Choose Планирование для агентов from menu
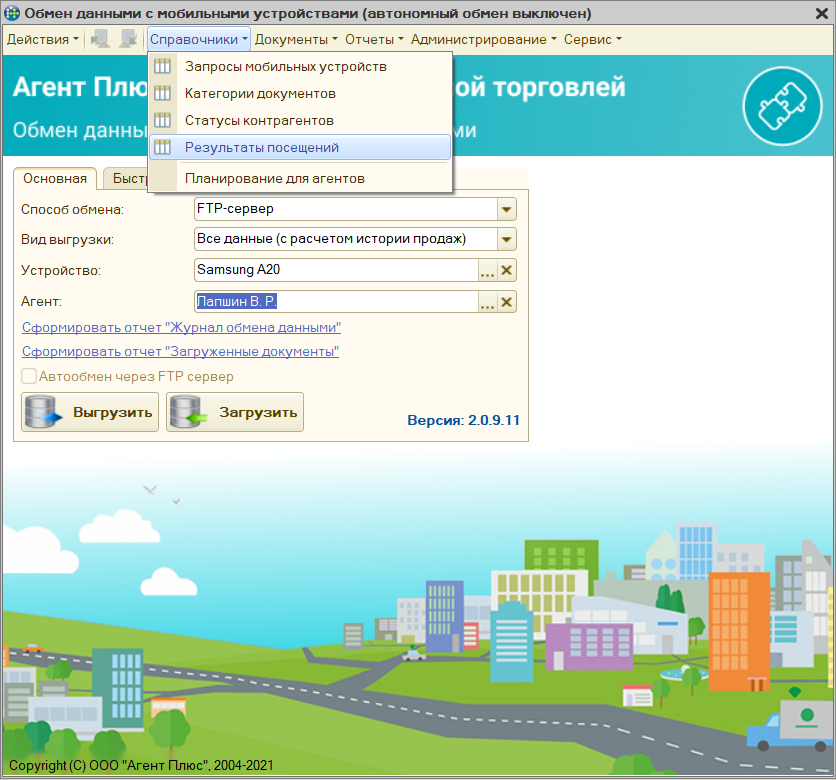Image resolution: width=836 pixels, height=780 pixels. pos(274,178)
